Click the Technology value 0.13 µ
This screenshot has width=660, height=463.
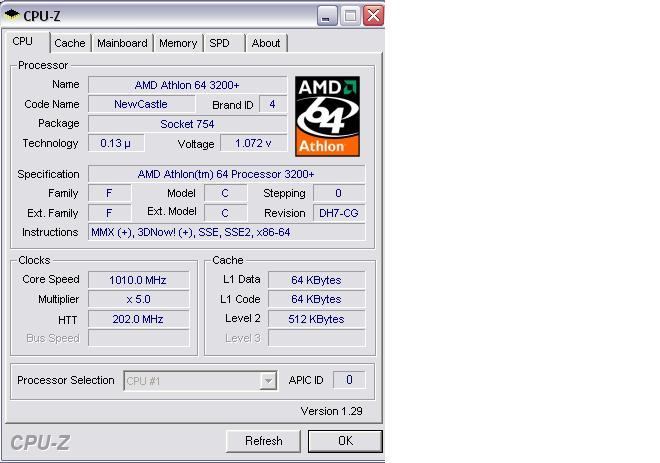[x=116, y=143]
